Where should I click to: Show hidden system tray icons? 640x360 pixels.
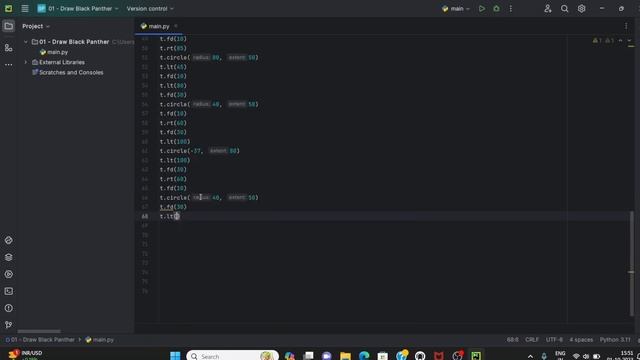(x=530, y=356)
